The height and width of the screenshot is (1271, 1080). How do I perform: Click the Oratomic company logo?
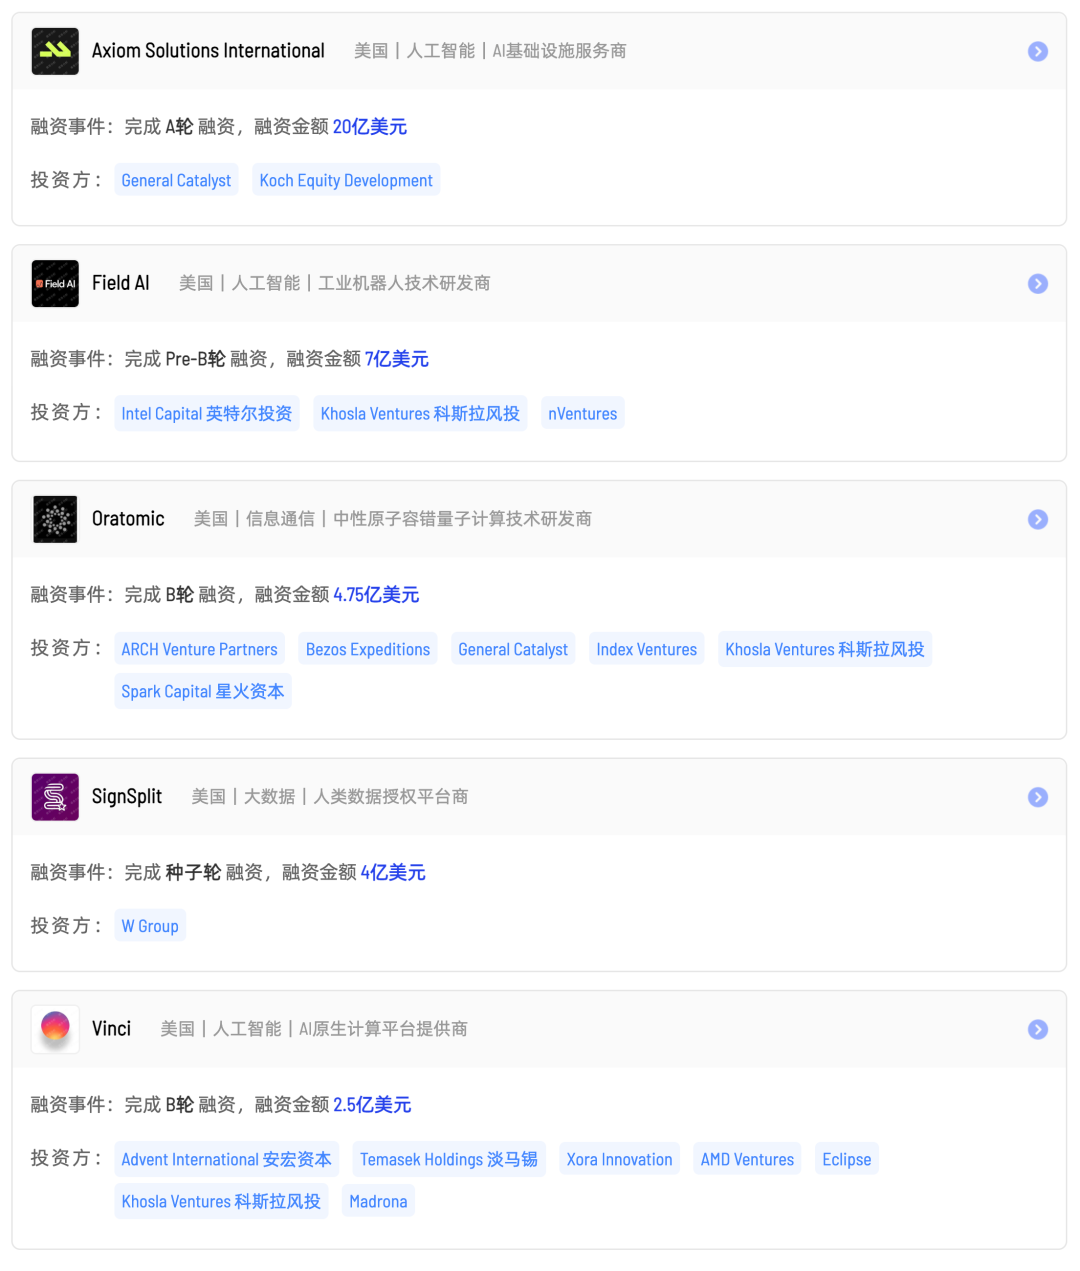click(x=55, y=519)
